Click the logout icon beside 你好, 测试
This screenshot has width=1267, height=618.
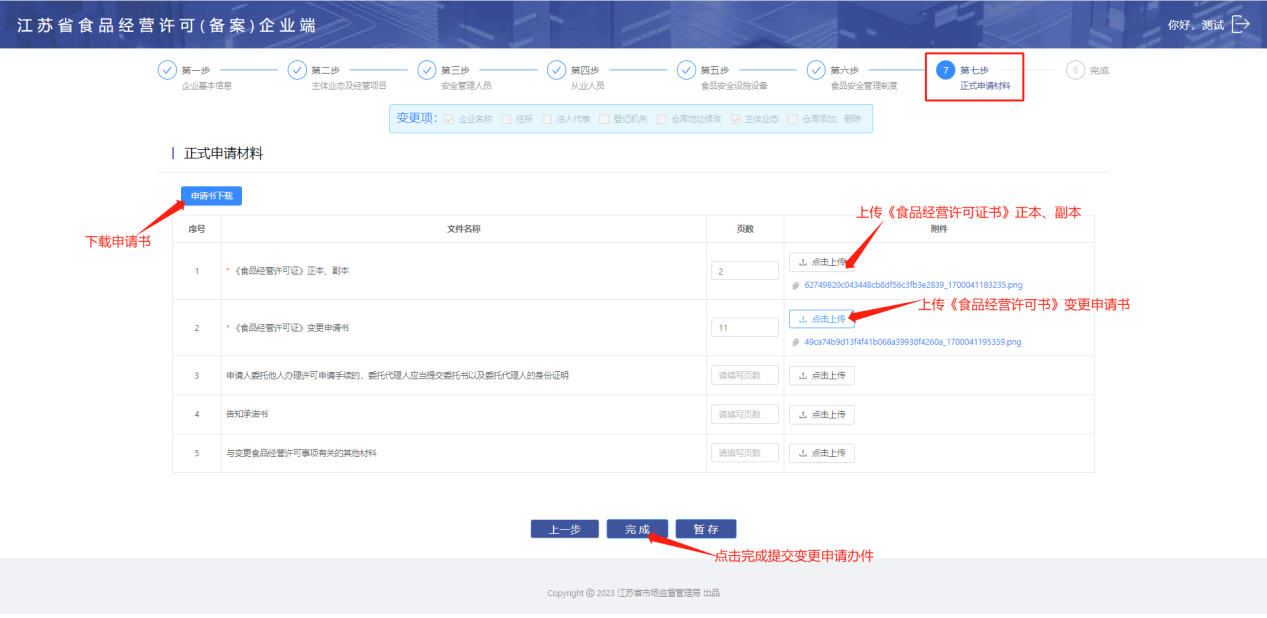(x=1241, y=24)
